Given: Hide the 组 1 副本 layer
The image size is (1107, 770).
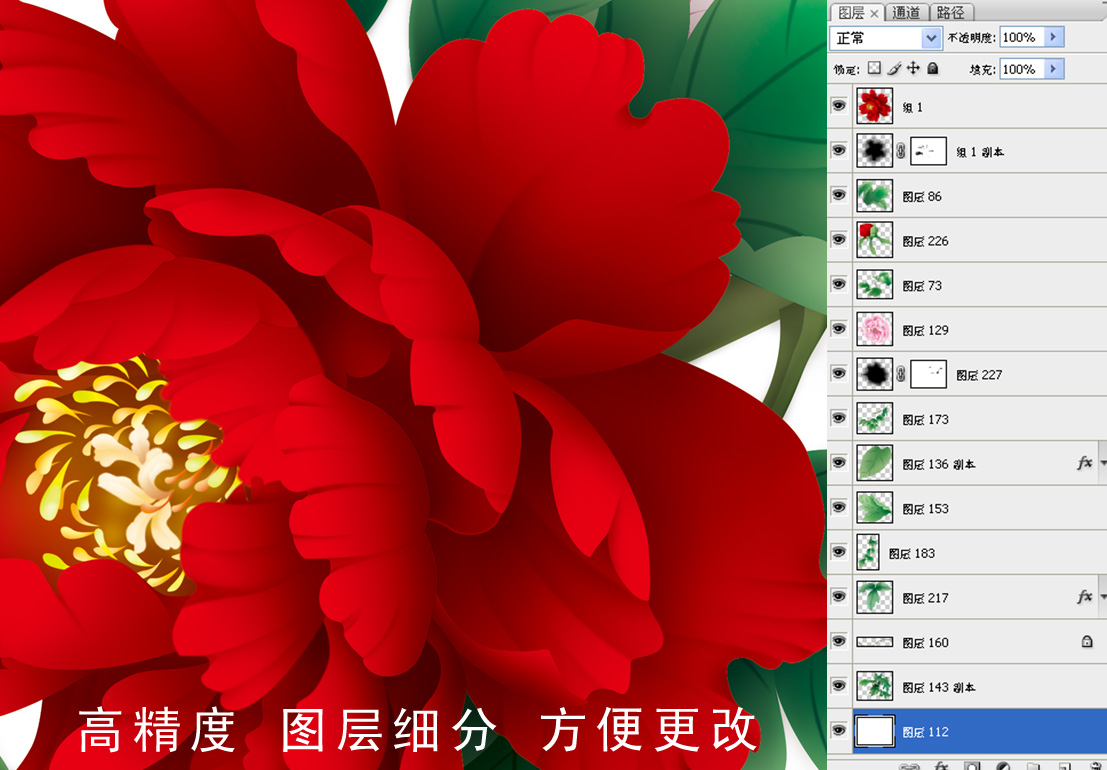Looking at the screenshot, I should (839, 150).
